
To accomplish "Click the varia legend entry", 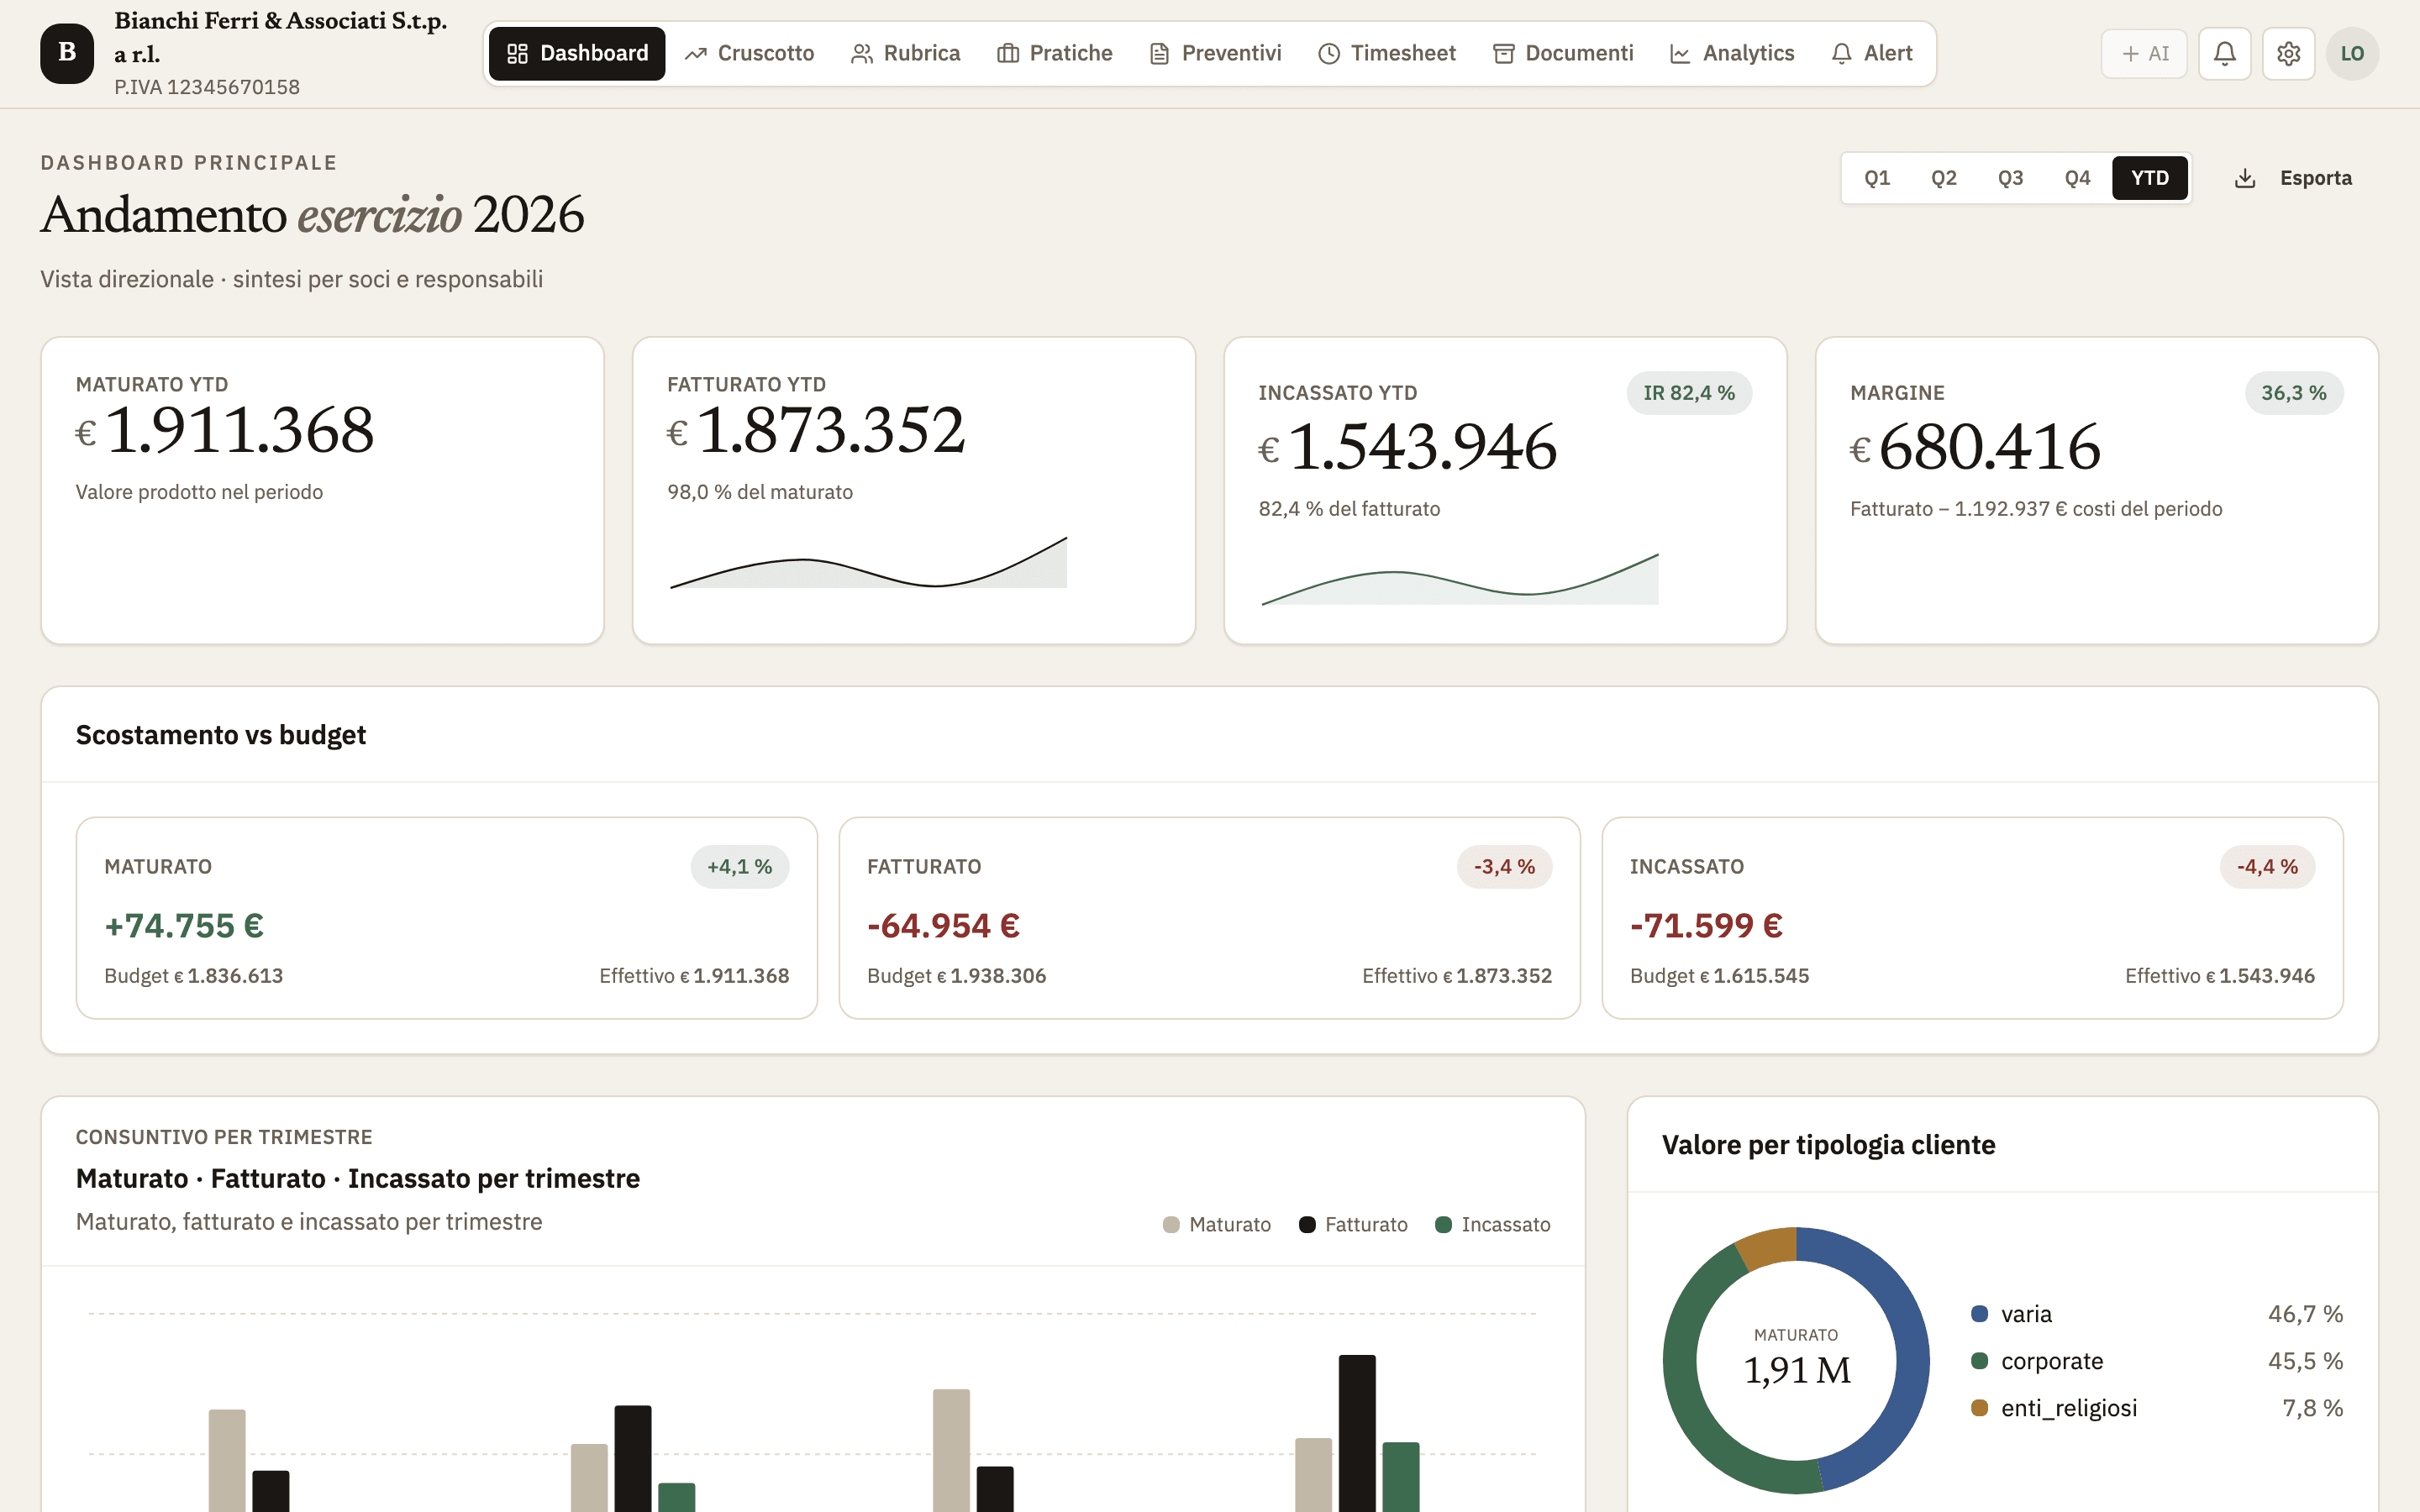I will pyautogui.click(x=2157, y=1314).
